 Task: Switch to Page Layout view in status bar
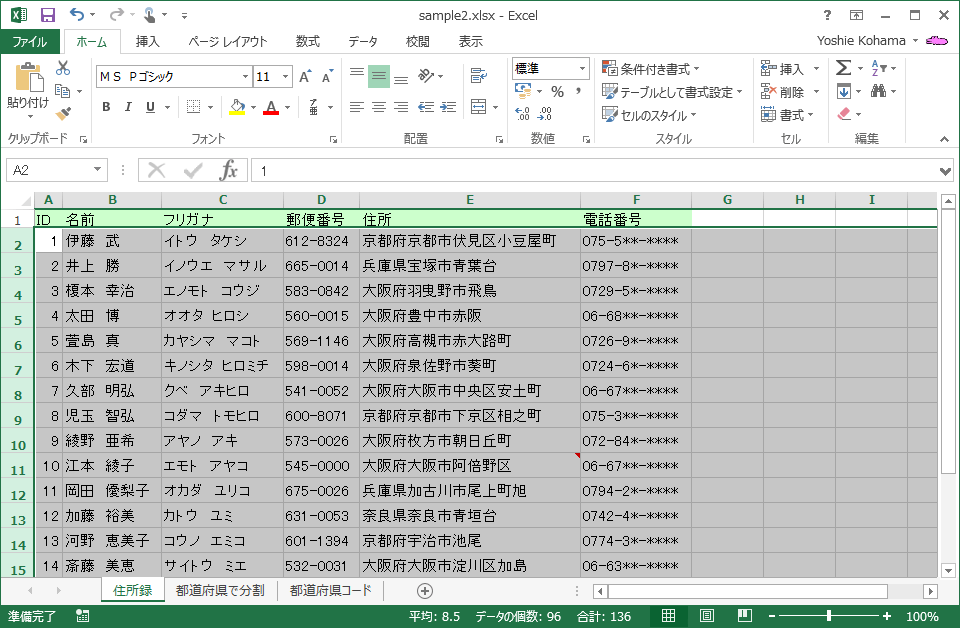click(707, 615)
